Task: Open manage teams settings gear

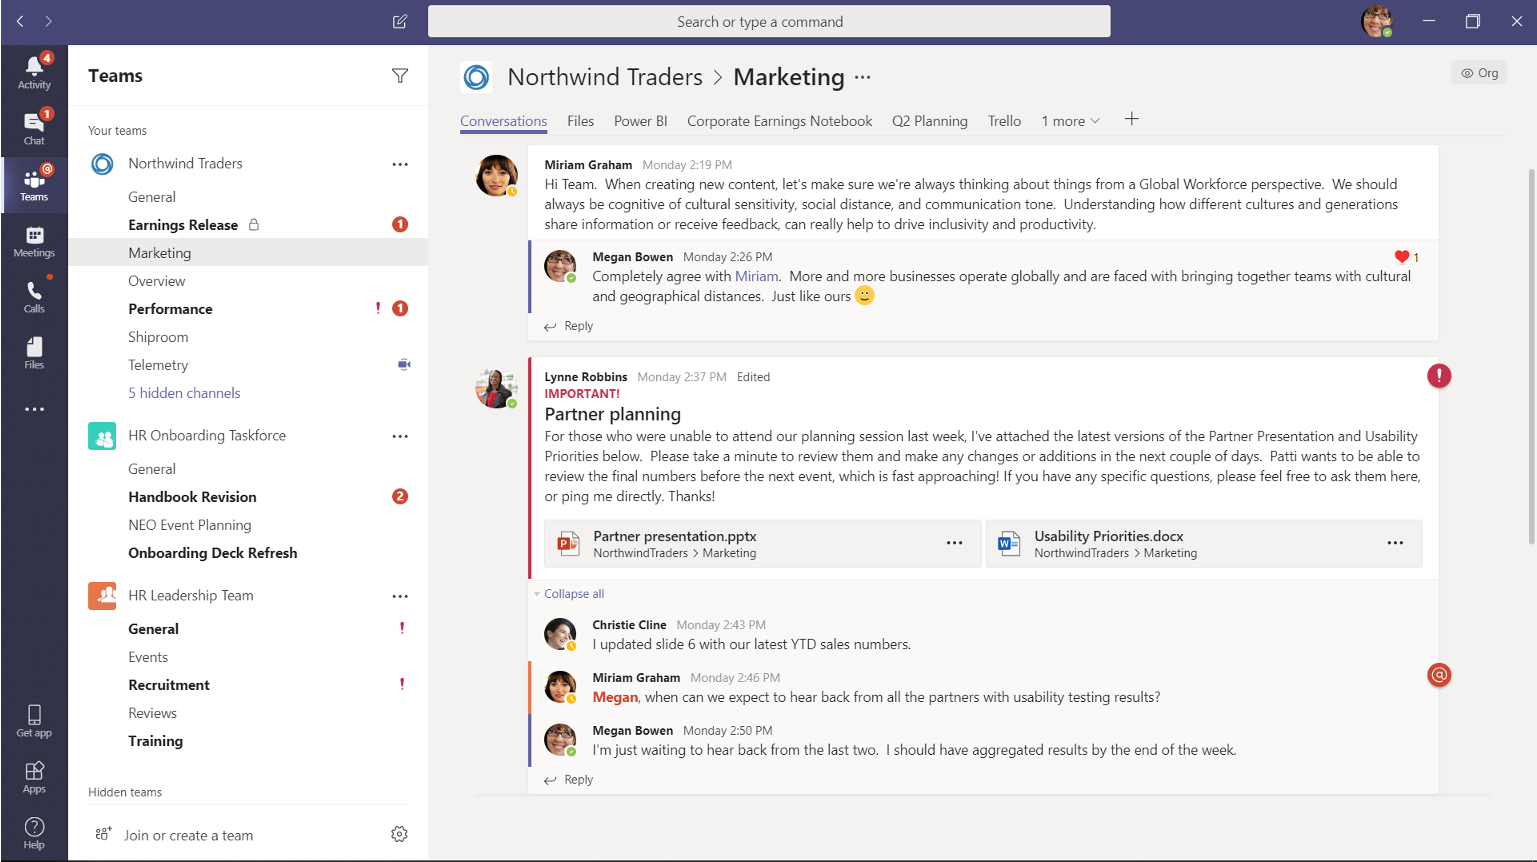Action: tap(399, 834)
